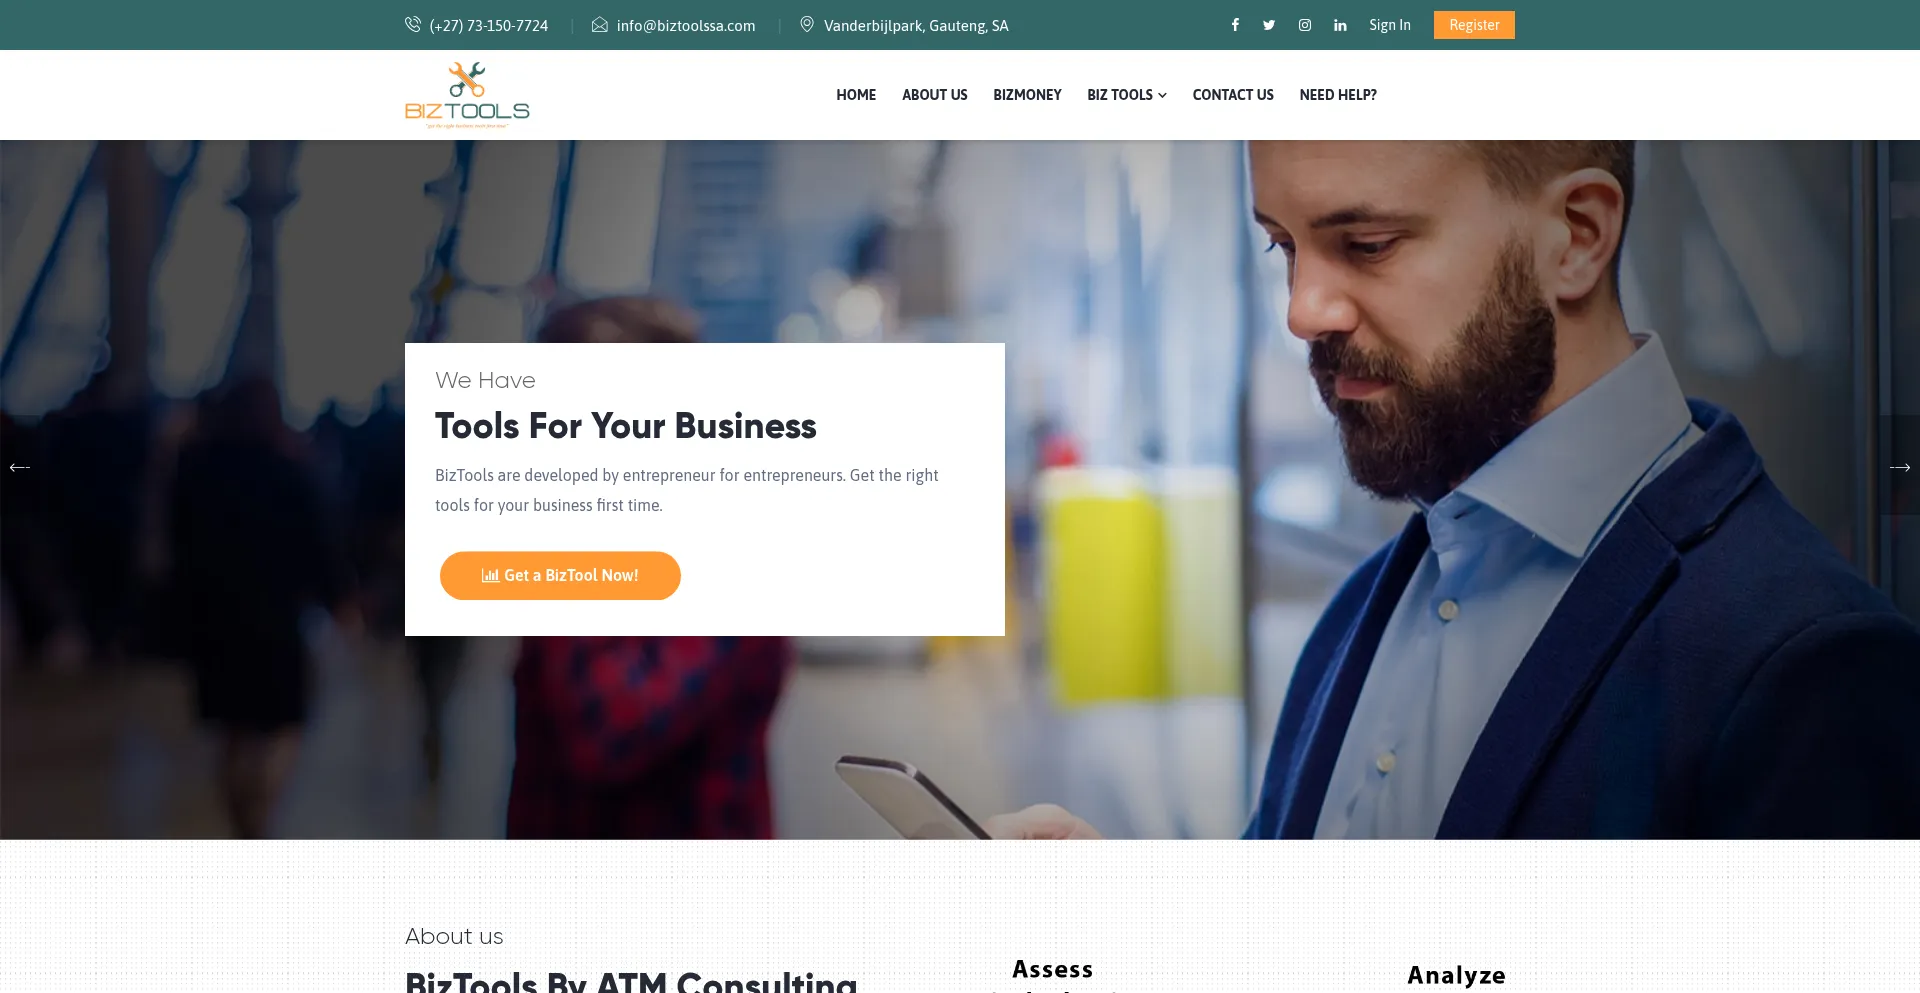
Task: Open the About Us menu item
Action: click(x=935, y=95)
